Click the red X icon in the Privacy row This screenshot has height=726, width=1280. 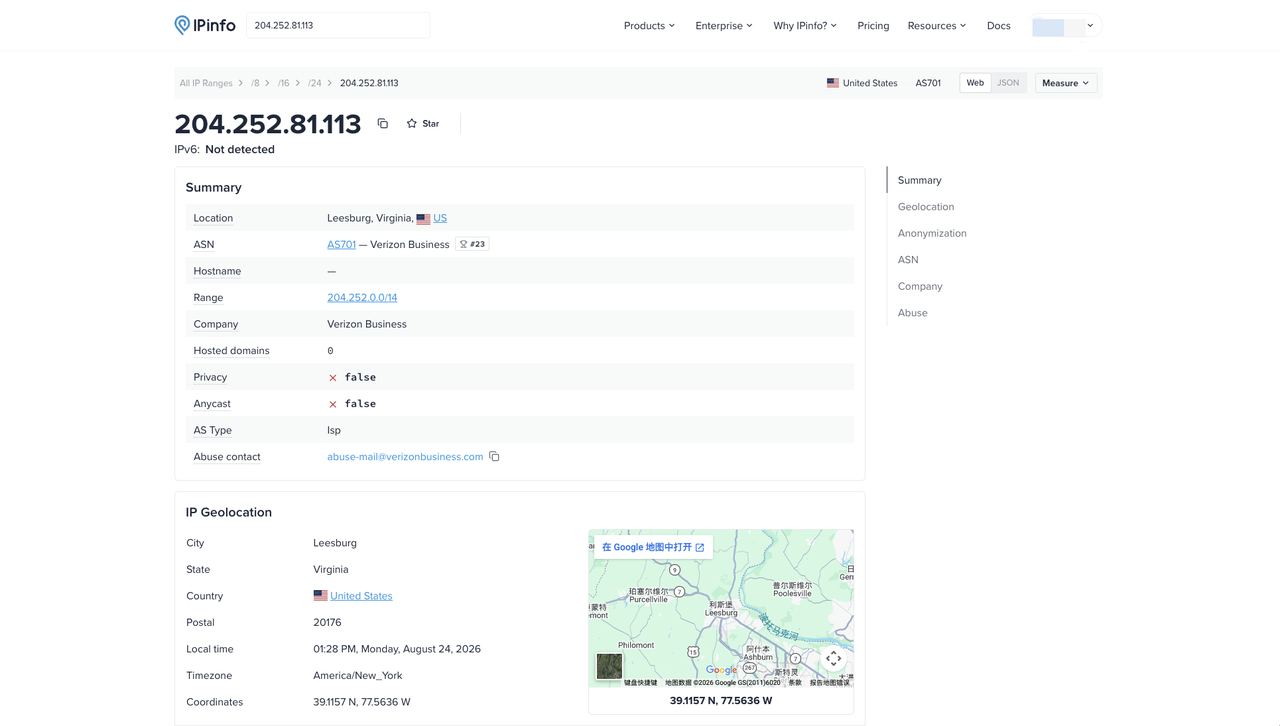333,378
